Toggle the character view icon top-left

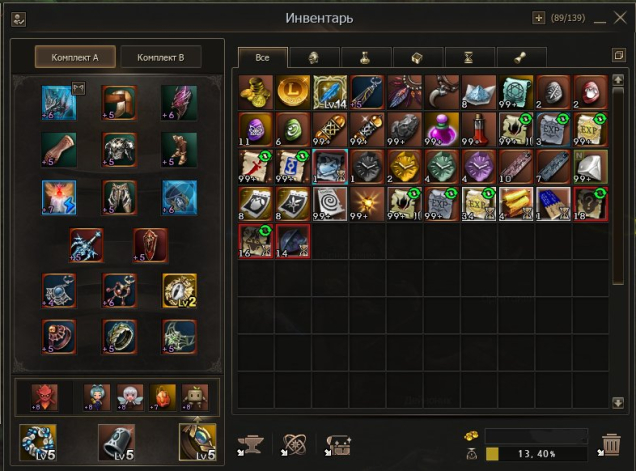18,19
